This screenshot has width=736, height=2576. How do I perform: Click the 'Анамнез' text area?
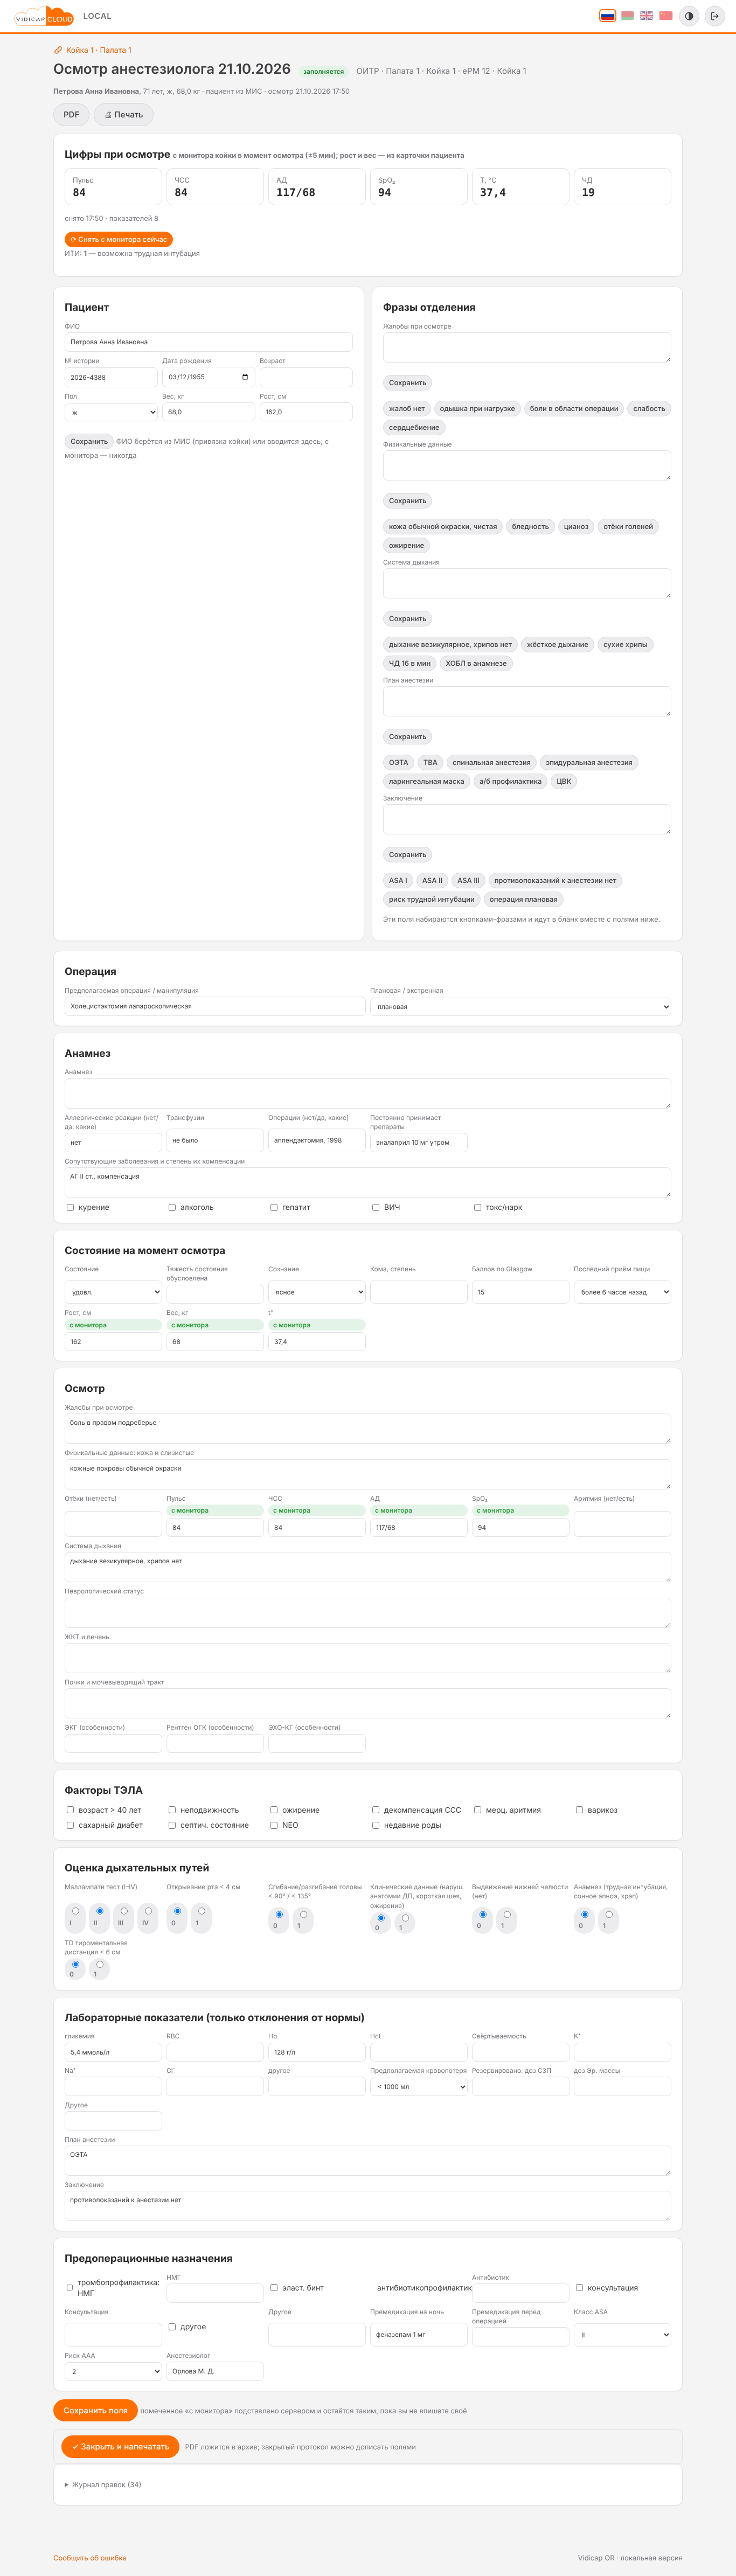pyautogui.click(x=368, y=1093)
